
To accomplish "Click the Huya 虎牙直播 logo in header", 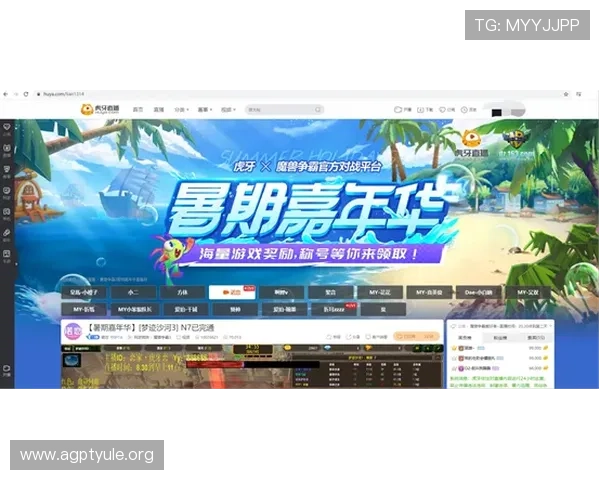I will pos(100,109).
